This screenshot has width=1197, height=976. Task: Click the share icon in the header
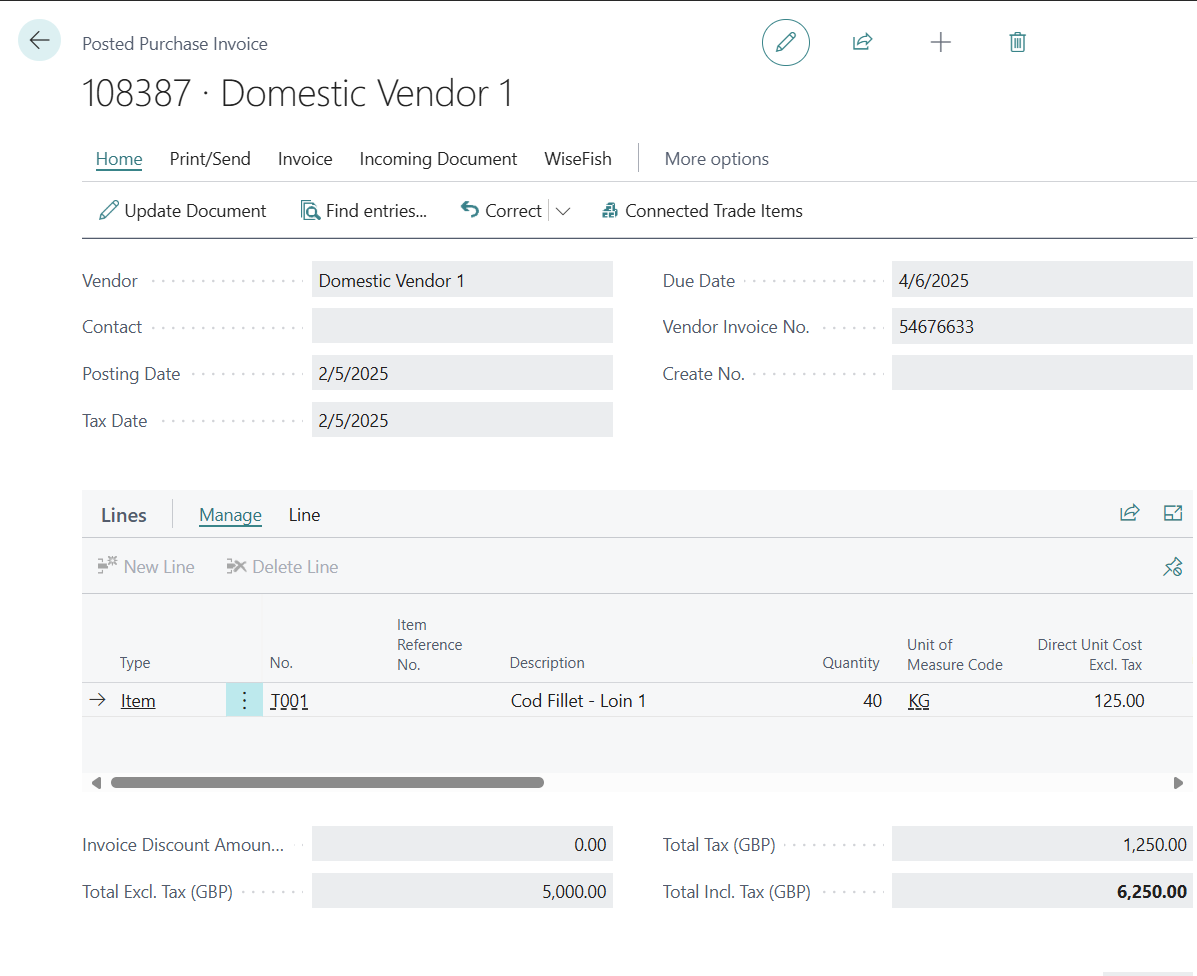862,42
